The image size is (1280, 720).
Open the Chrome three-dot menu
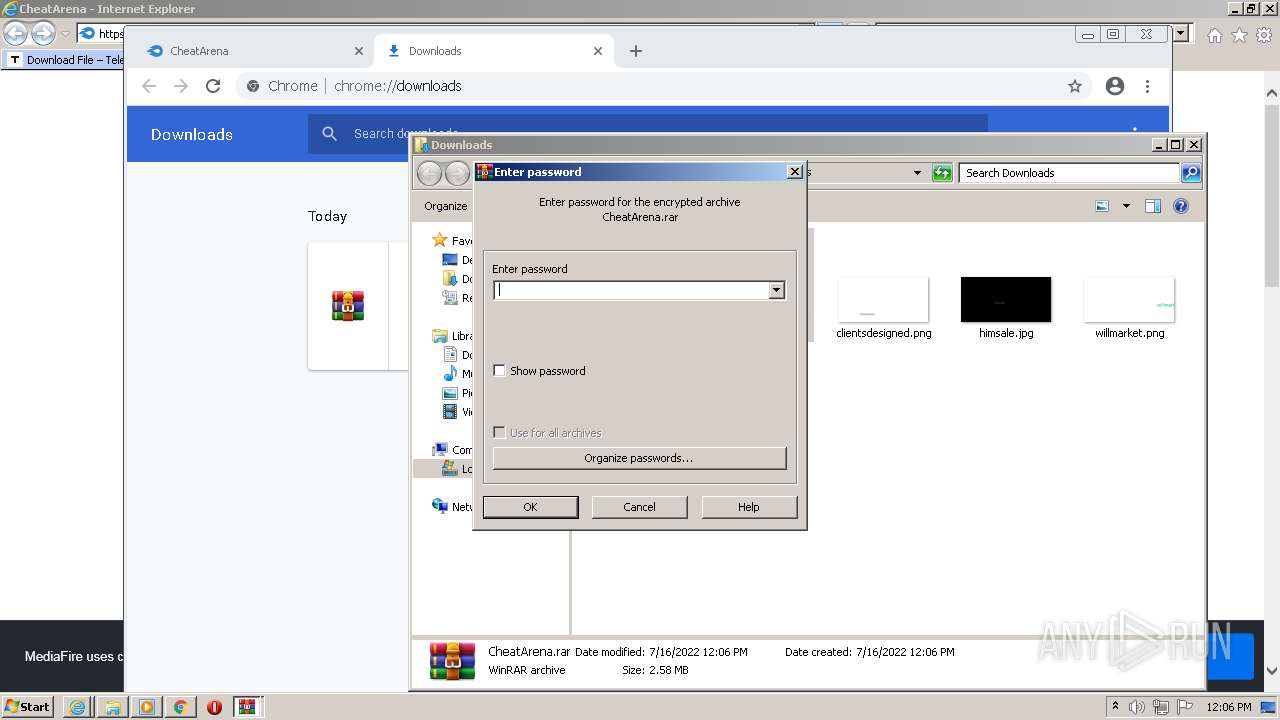point(1147,86)
